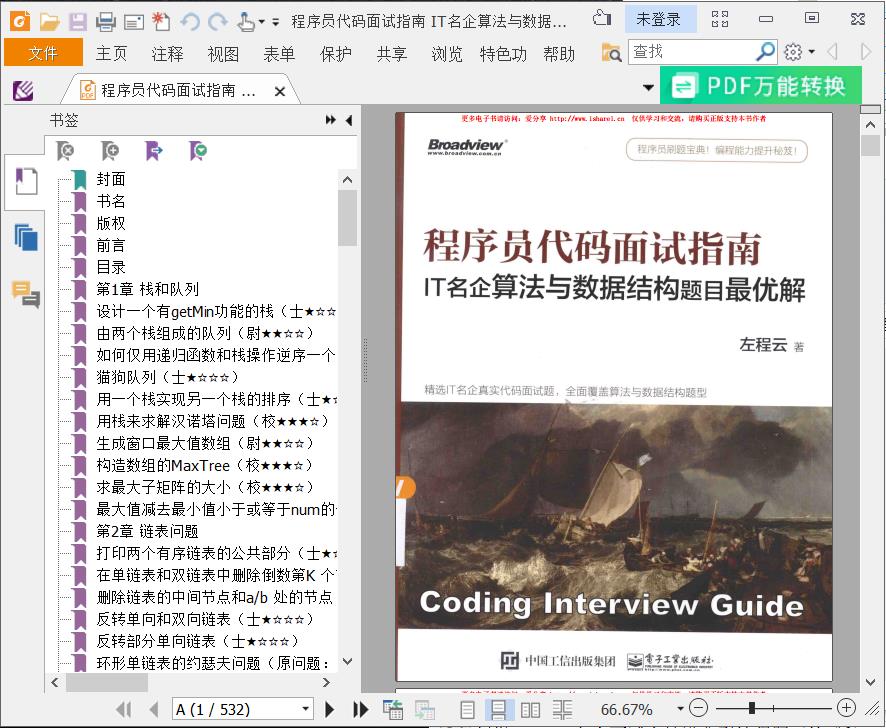Open the Bookmarks side panel icon
The width and height of the screenshot is (886, 728).
tap(26, 182)
